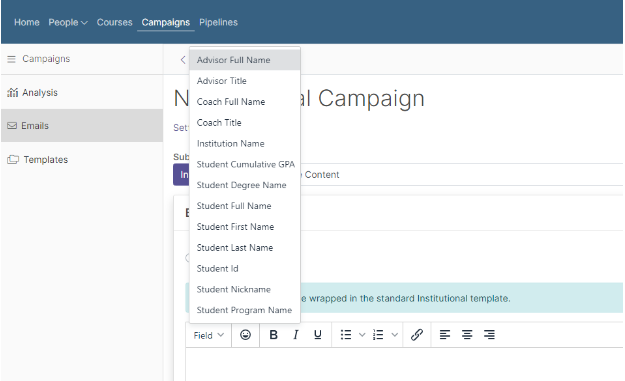The image size is (625, 381).
Task: Click the Analysis chart icon in the sidebar
Action: 12,92
